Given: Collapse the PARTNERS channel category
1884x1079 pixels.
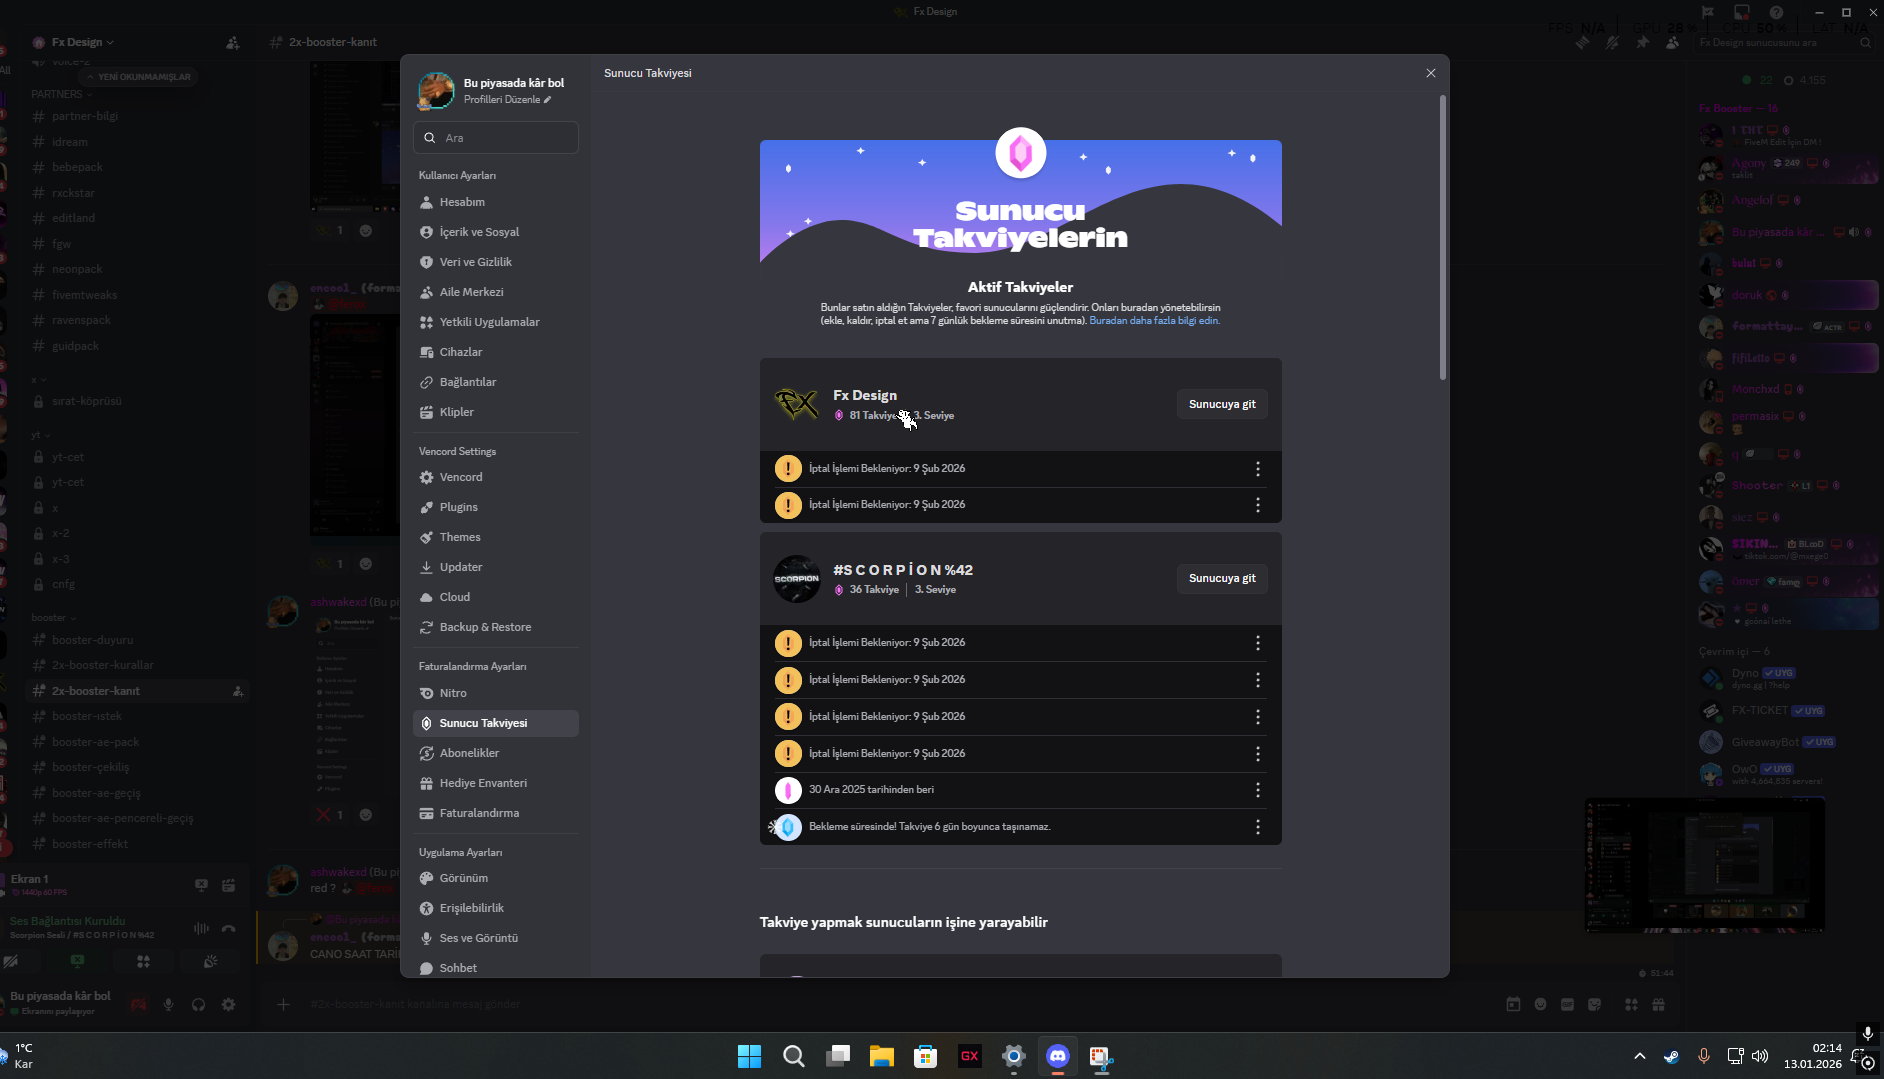Looking at the screenshot, I should tap(61, 94).
